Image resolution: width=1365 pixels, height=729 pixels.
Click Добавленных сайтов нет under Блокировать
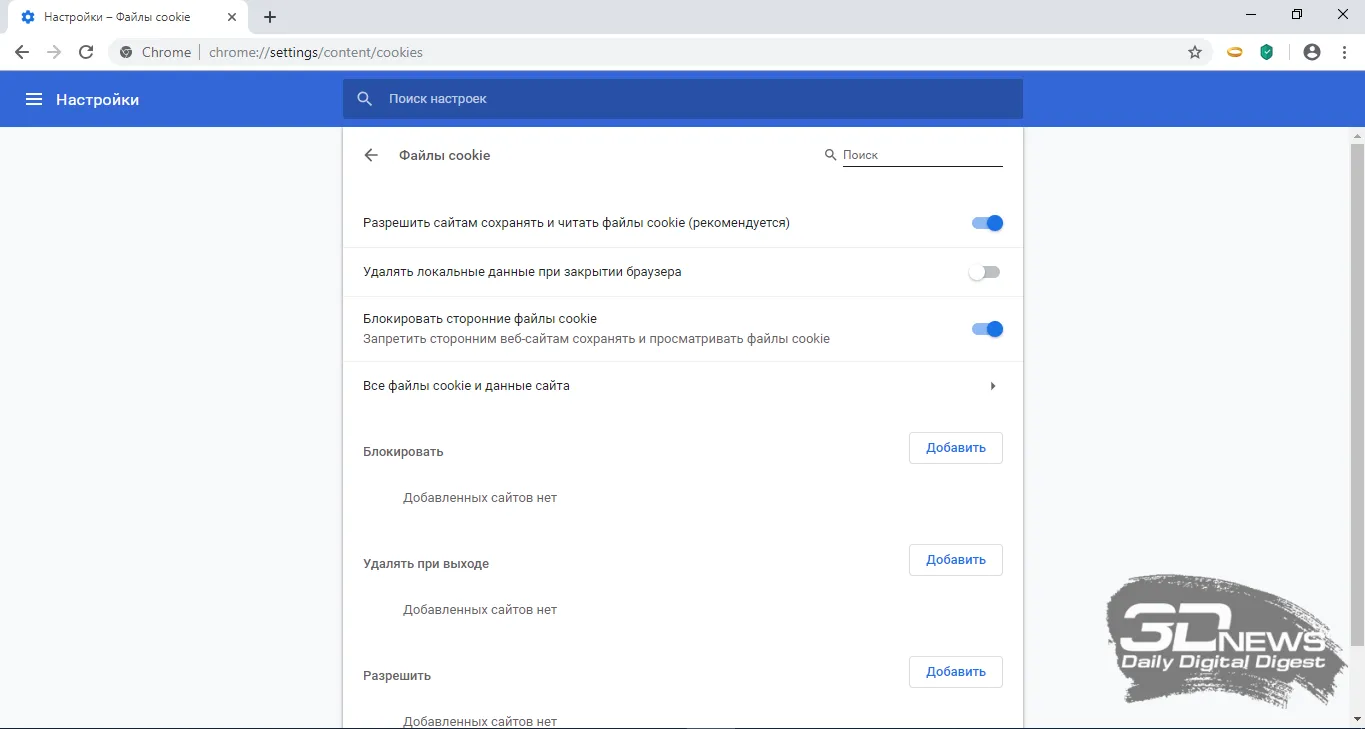coord(480,497)
